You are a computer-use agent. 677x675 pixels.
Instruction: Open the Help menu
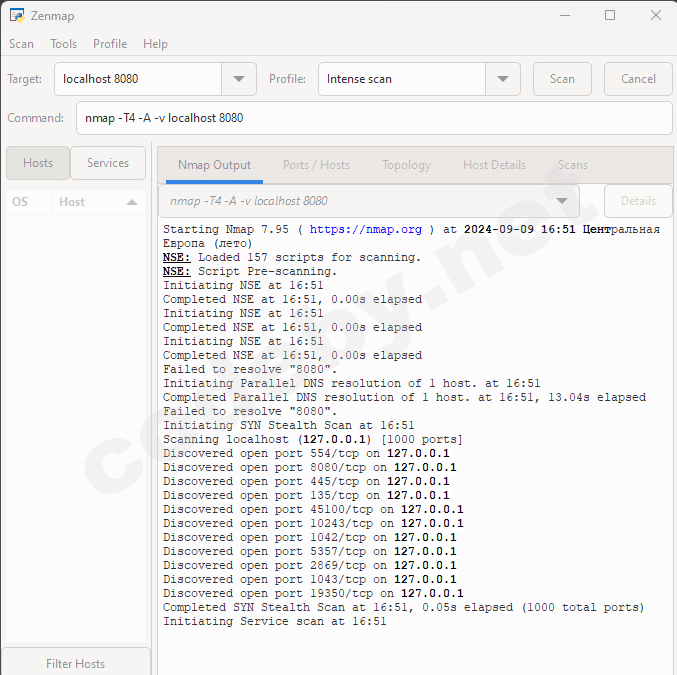pyautogui.click(x=155, y=44)
